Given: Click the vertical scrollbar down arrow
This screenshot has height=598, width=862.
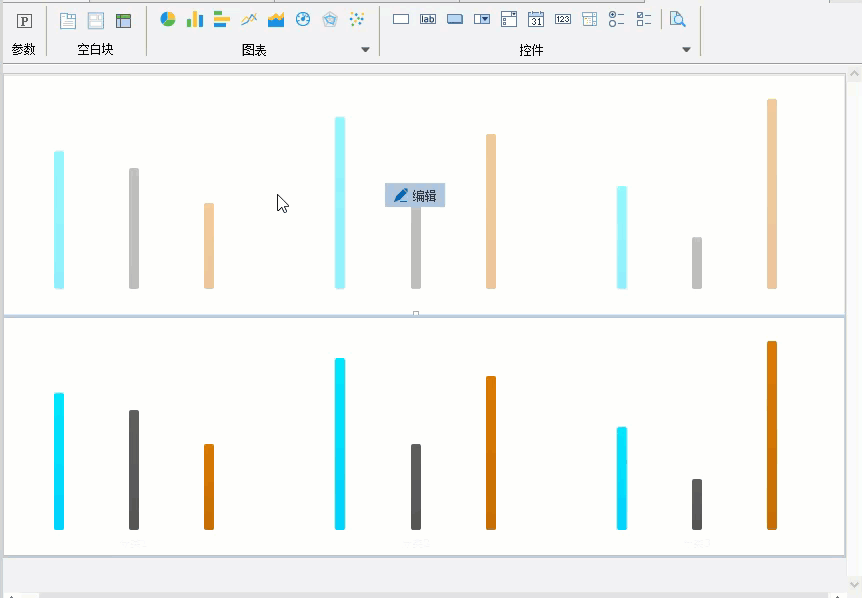Looking at the screenshot, I should 854,585.
